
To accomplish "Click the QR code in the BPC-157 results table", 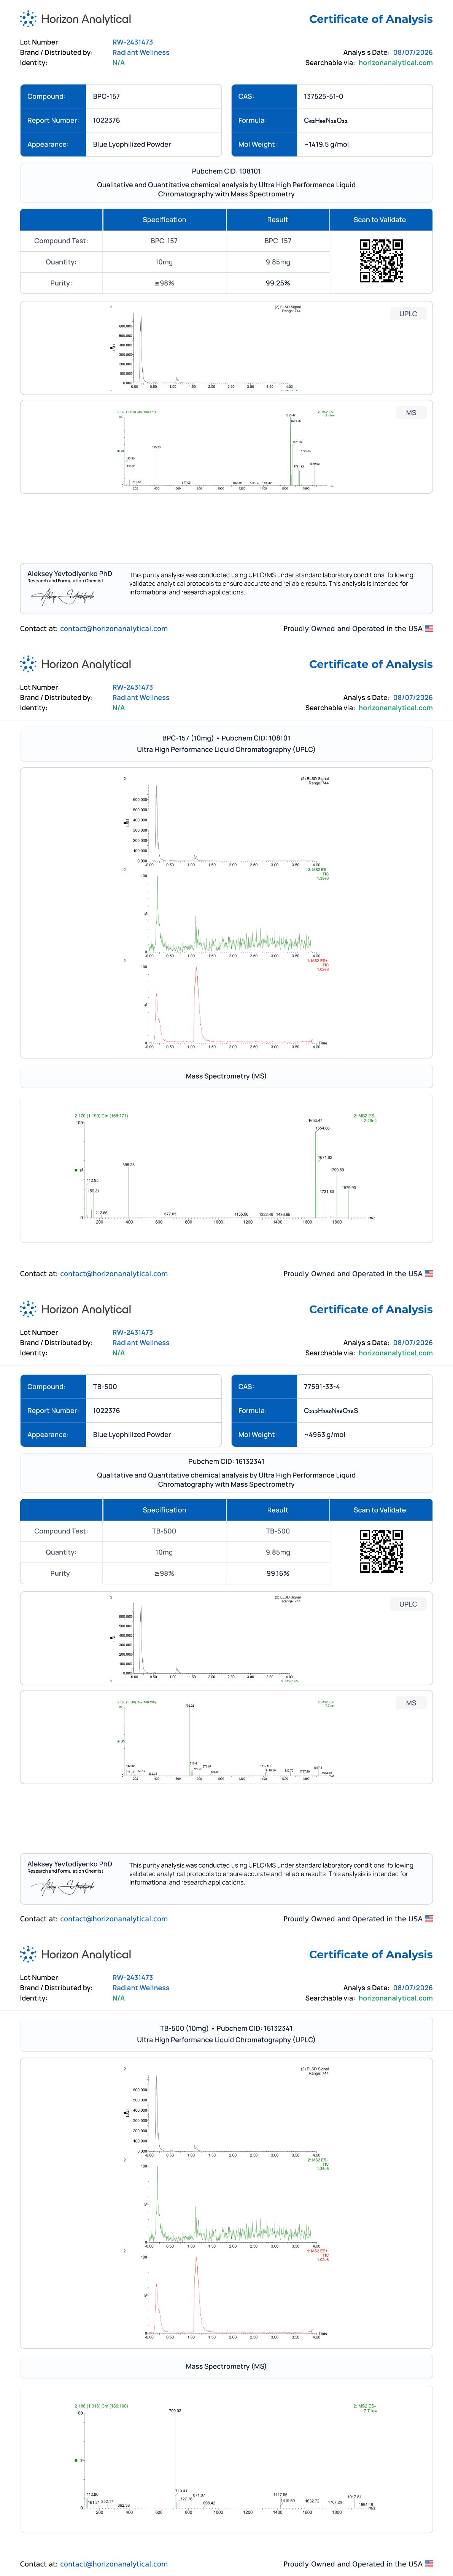I will click(381, 262).
